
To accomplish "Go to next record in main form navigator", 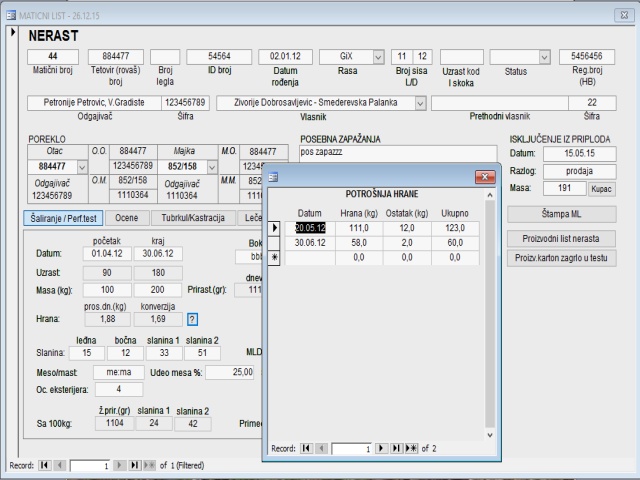I will [x=119, y=466].
